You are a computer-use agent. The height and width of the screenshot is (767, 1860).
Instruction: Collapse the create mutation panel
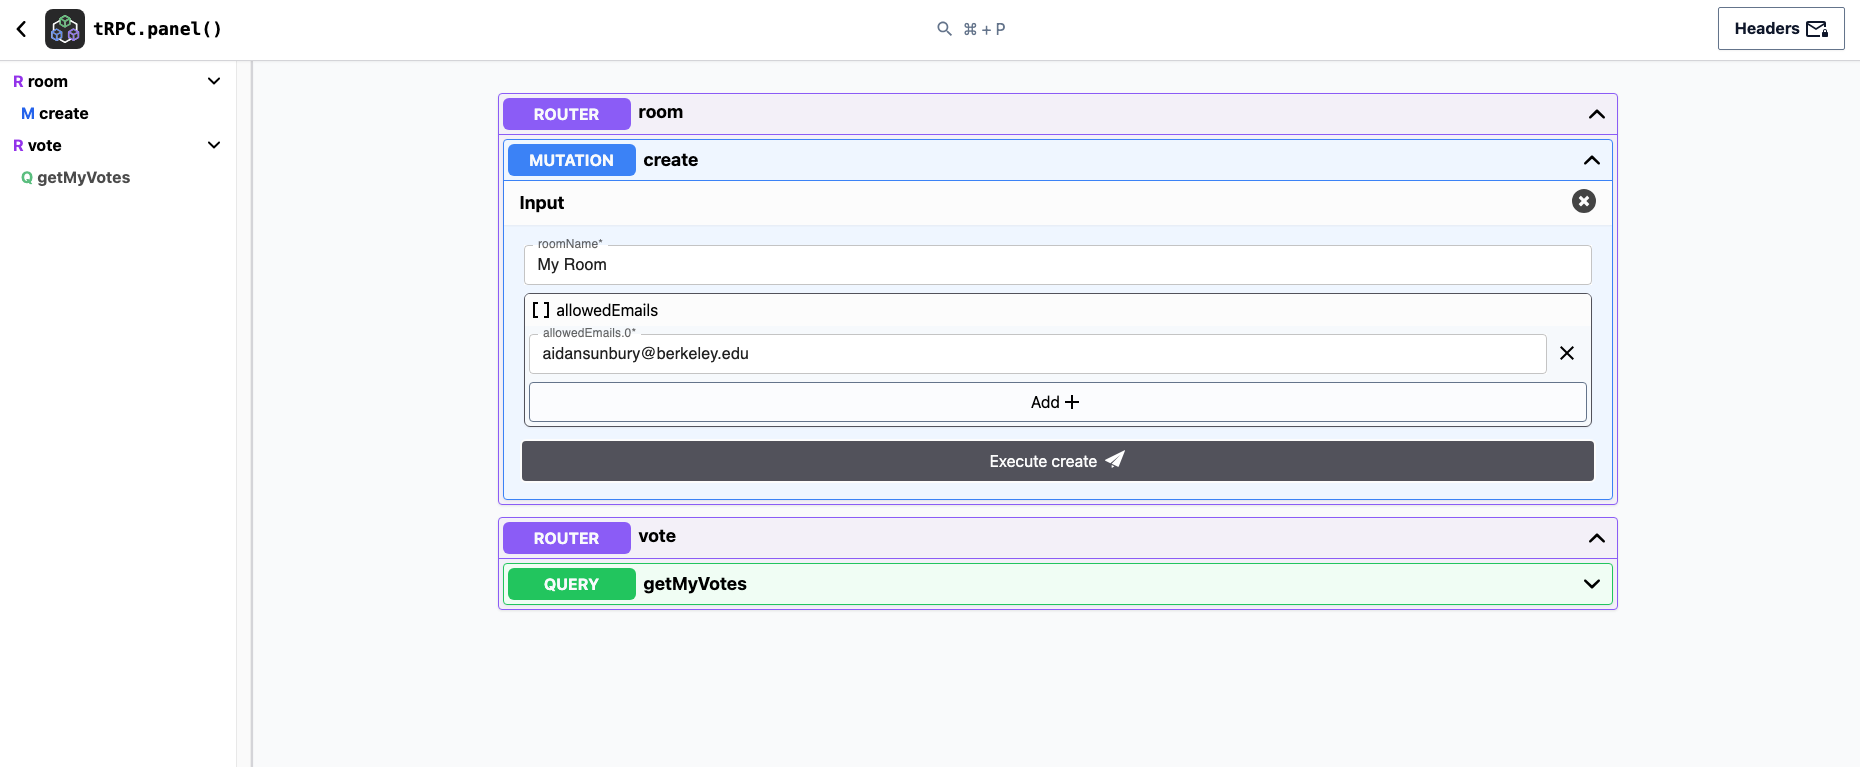(x=1591, y=160)
